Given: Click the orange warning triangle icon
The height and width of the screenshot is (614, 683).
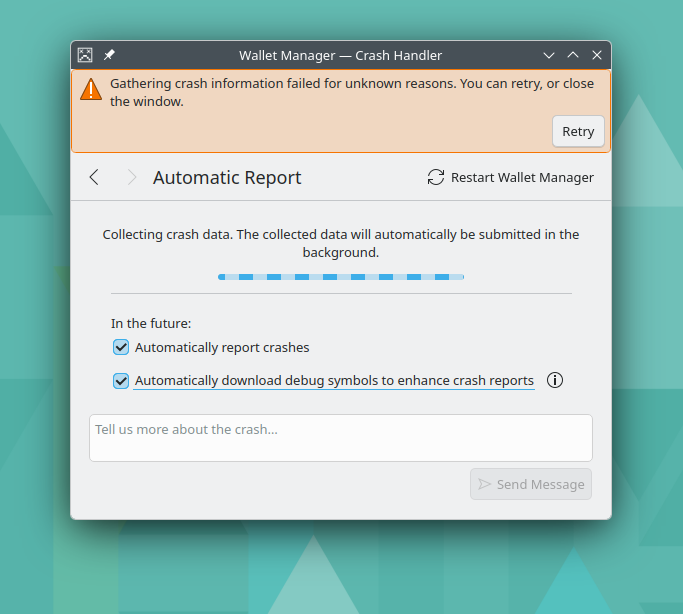Looking at the screenshot, I should [x=91, y=89].
